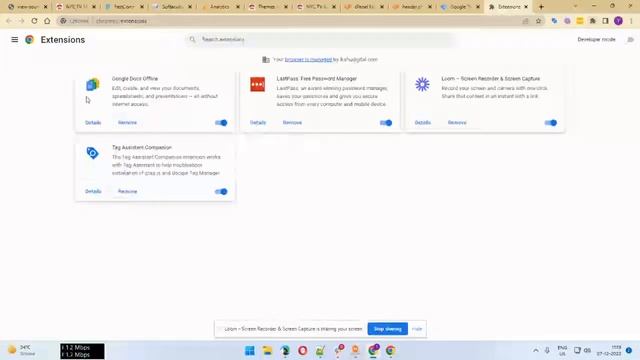Click the search magnifier icon

[192, 39]
